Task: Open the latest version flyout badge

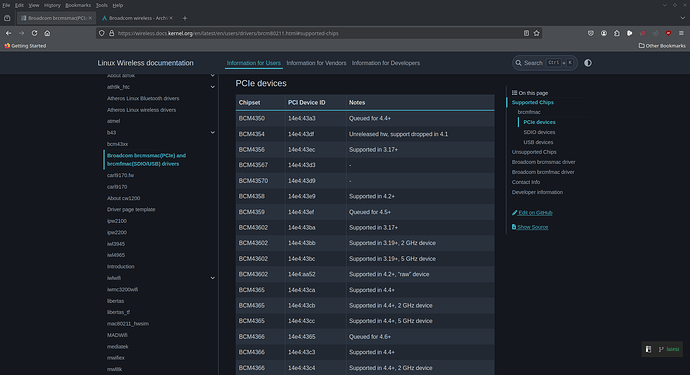Action: tap(662, 349)
